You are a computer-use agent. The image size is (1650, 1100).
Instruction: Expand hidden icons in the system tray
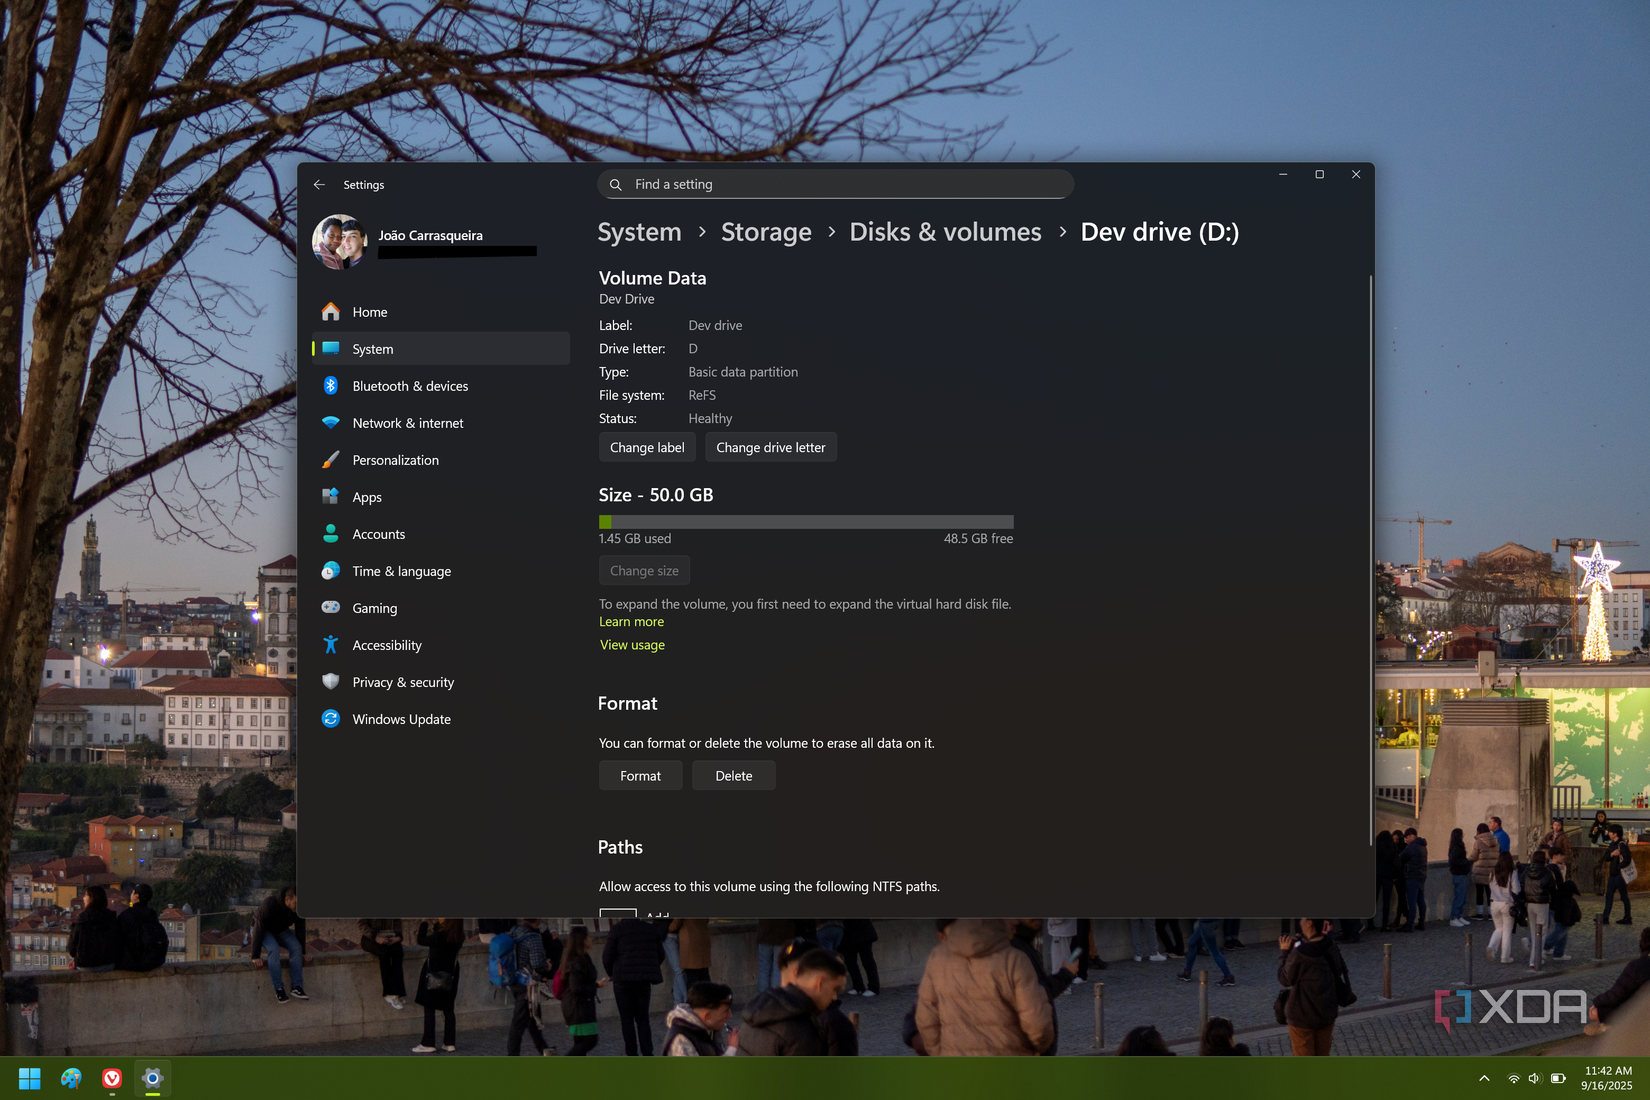pyautogui.click(x=1484, y=1078)
